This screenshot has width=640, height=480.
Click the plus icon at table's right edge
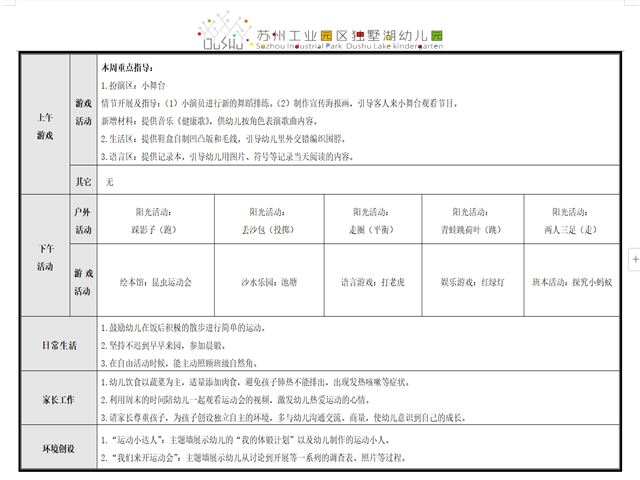pos(634,259)
